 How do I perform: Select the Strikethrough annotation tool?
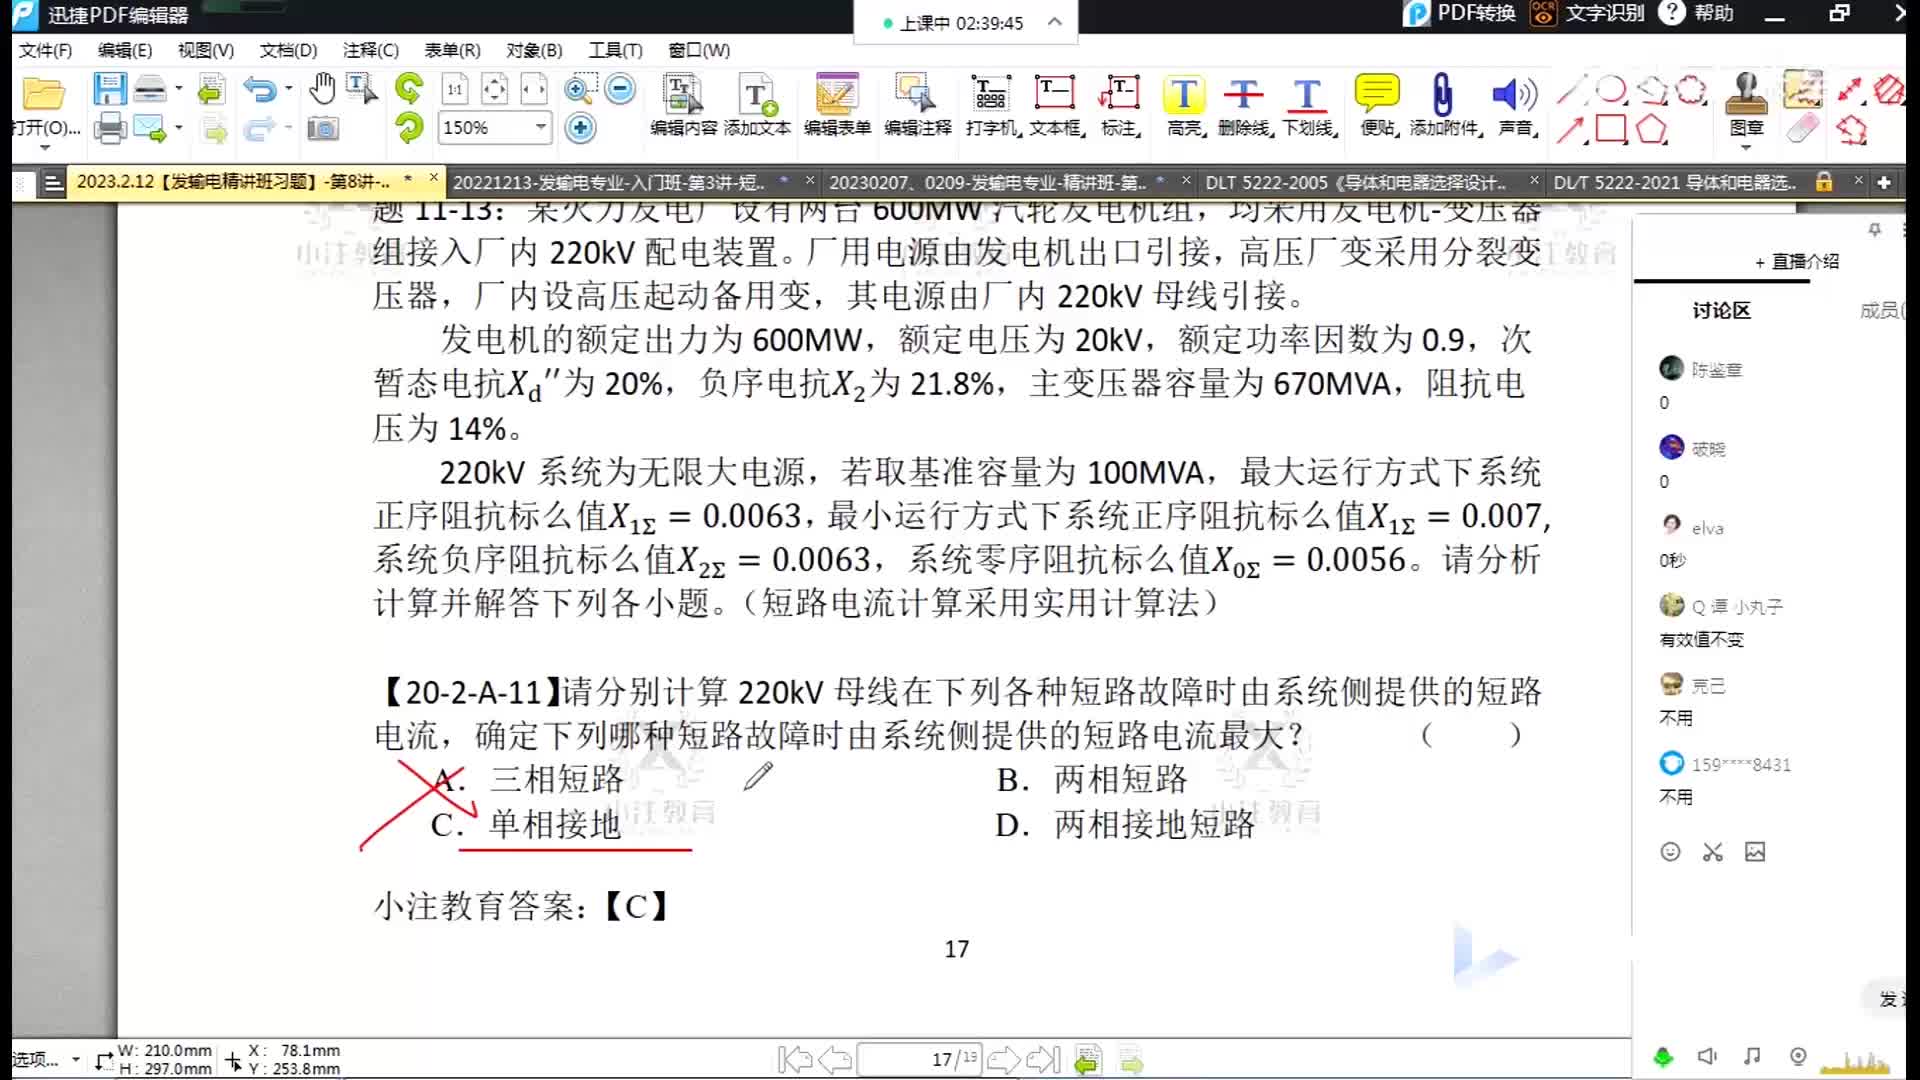click(1244, 95)
